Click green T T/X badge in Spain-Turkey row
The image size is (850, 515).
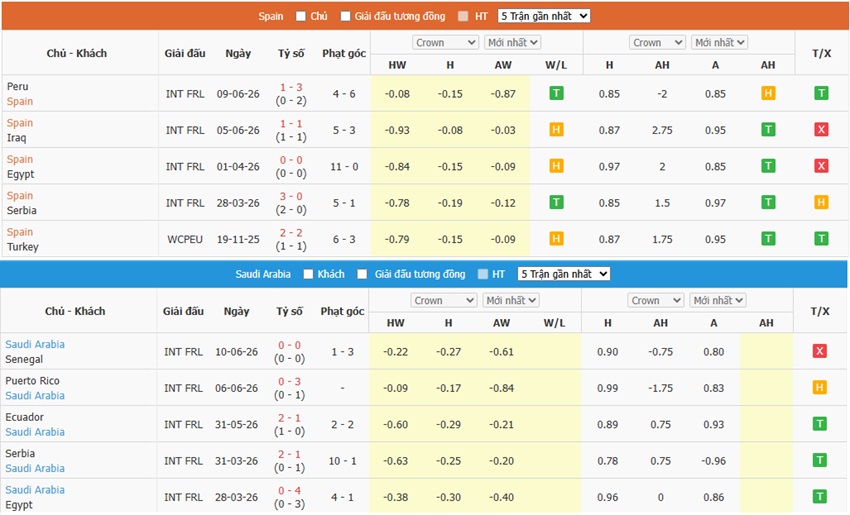(x=821, y=239)
